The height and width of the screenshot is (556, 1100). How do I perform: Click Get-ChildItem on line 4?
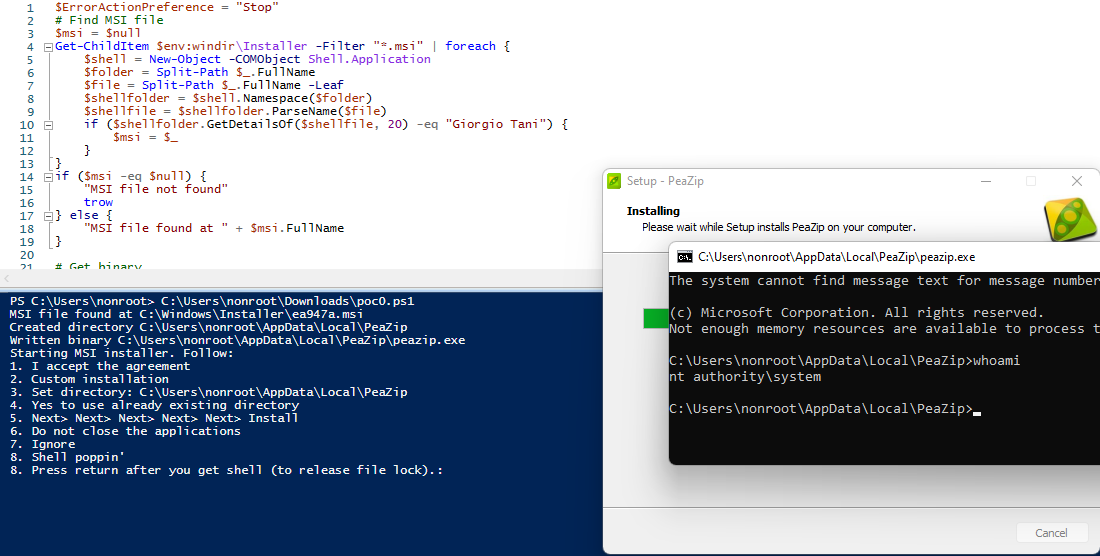[x=102, y=46]
